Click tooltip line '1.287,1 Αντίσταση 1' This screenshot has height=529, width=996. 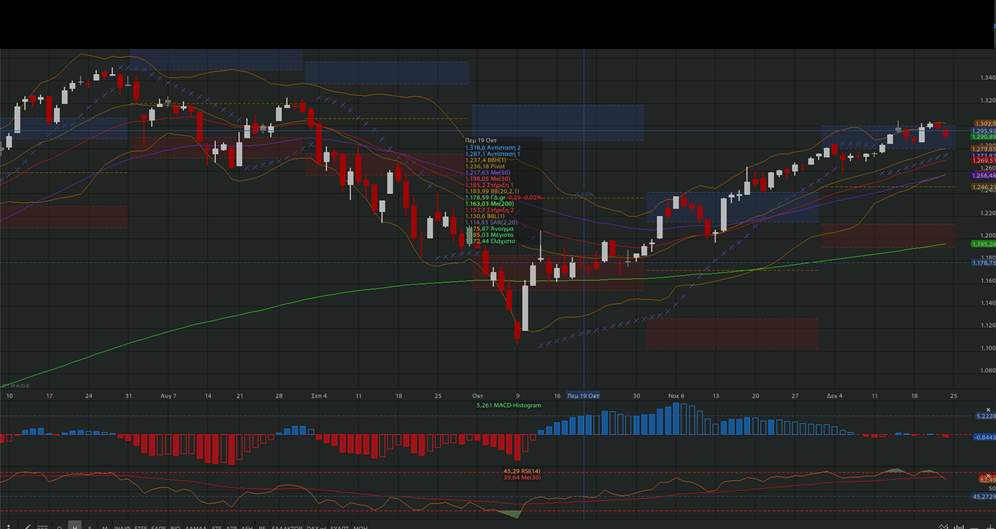[x=493, y=154]
